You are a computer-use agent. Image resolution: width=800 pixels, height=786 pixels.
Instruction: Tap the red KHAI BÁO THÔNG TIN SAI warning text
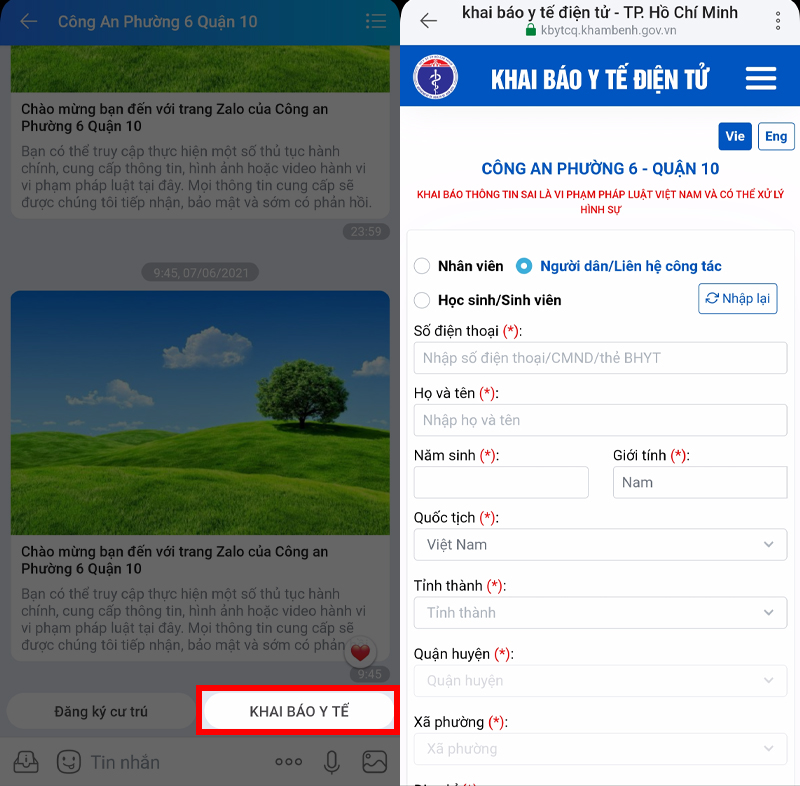(x=601, y=201)
